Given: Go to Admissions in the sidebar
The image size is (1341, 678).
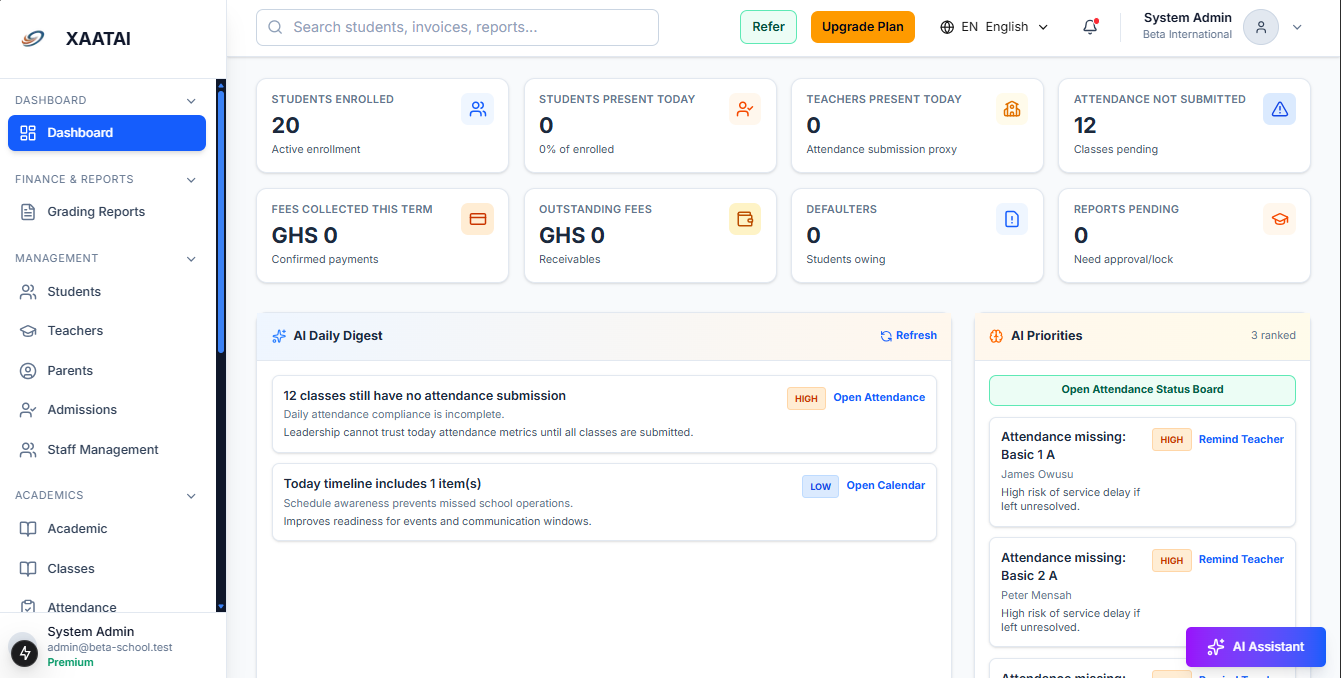Looking at the screenshot, I should pos(82,410).
